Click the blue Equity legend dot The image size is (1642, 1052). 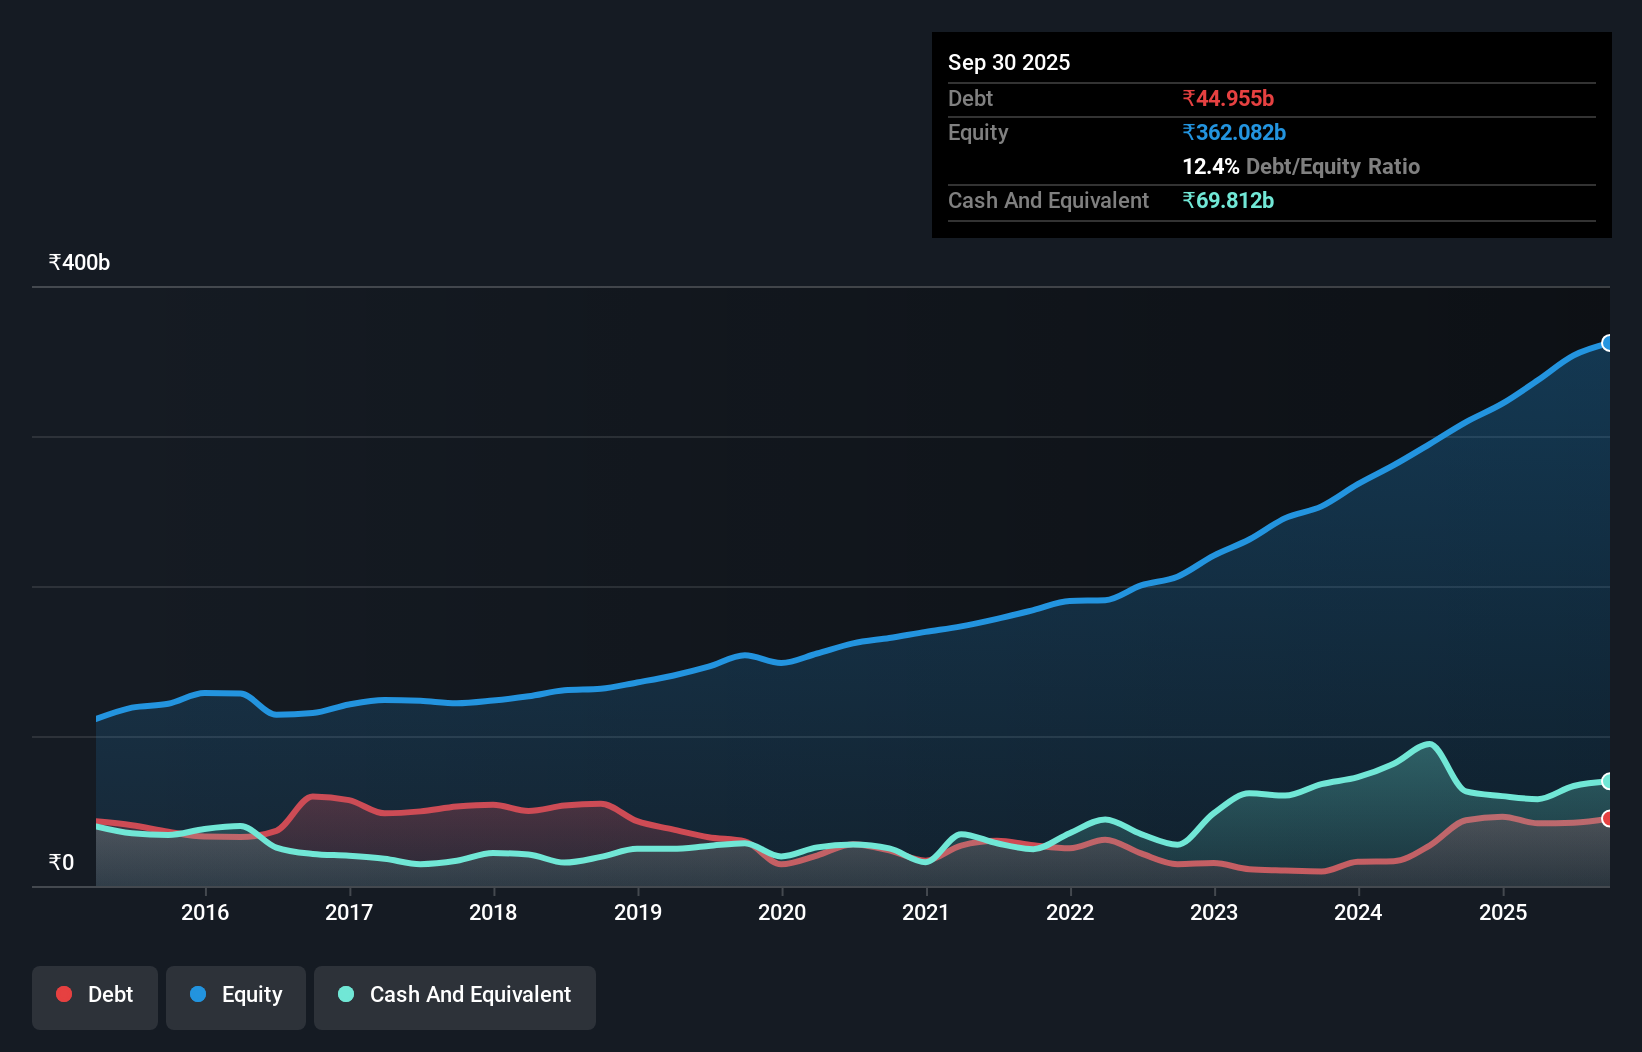(x=198, y=994)
